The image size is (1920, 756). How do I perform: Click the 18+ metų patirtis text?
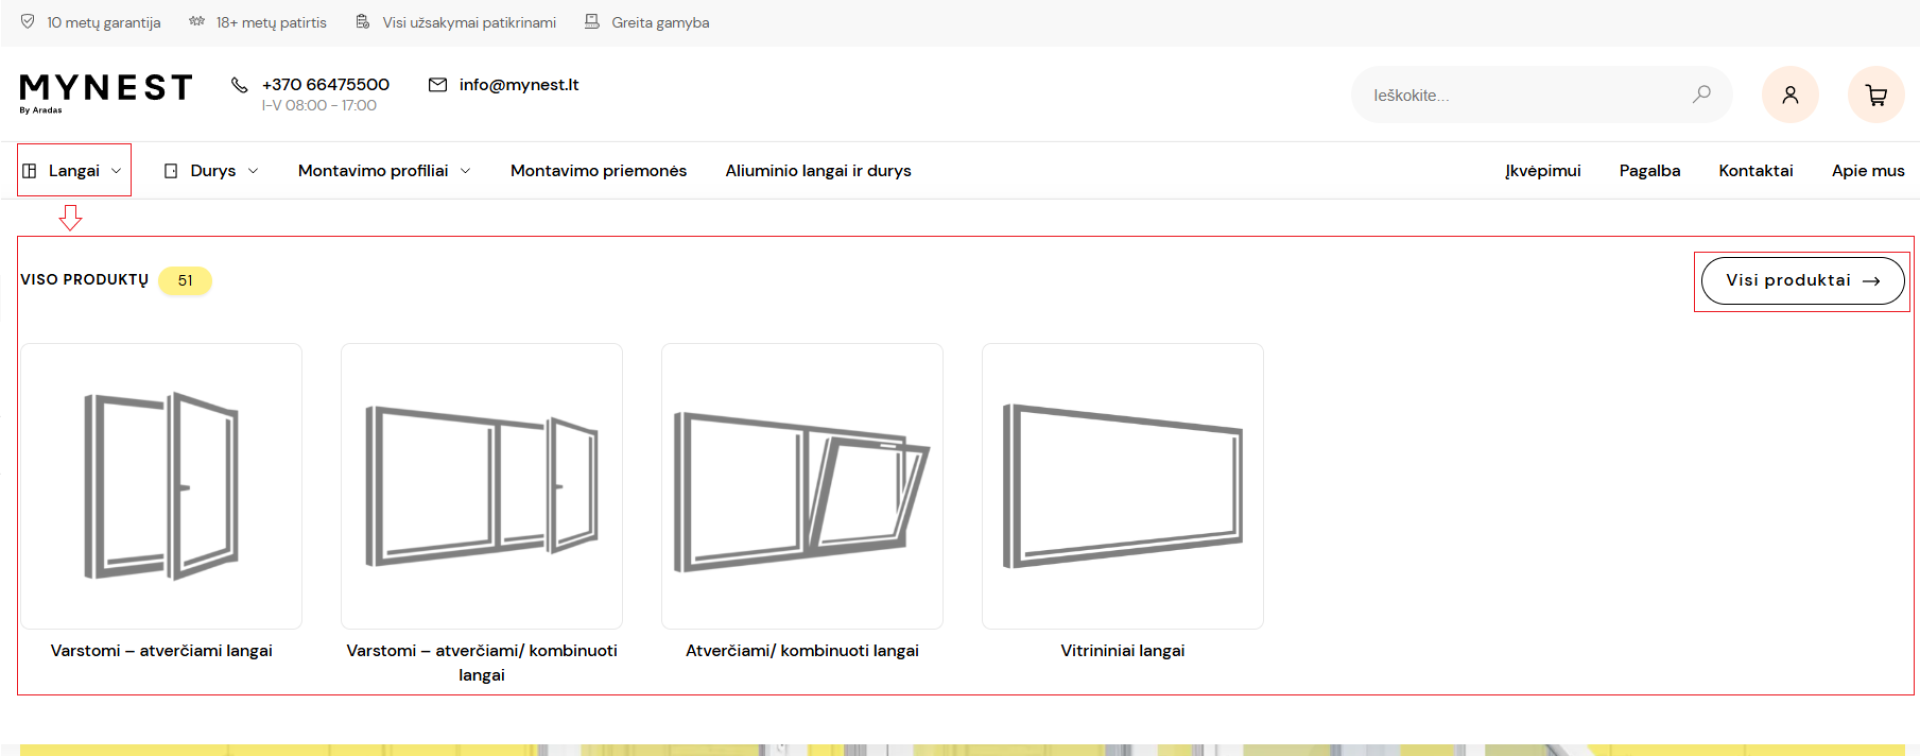click(x=271, y=22)
